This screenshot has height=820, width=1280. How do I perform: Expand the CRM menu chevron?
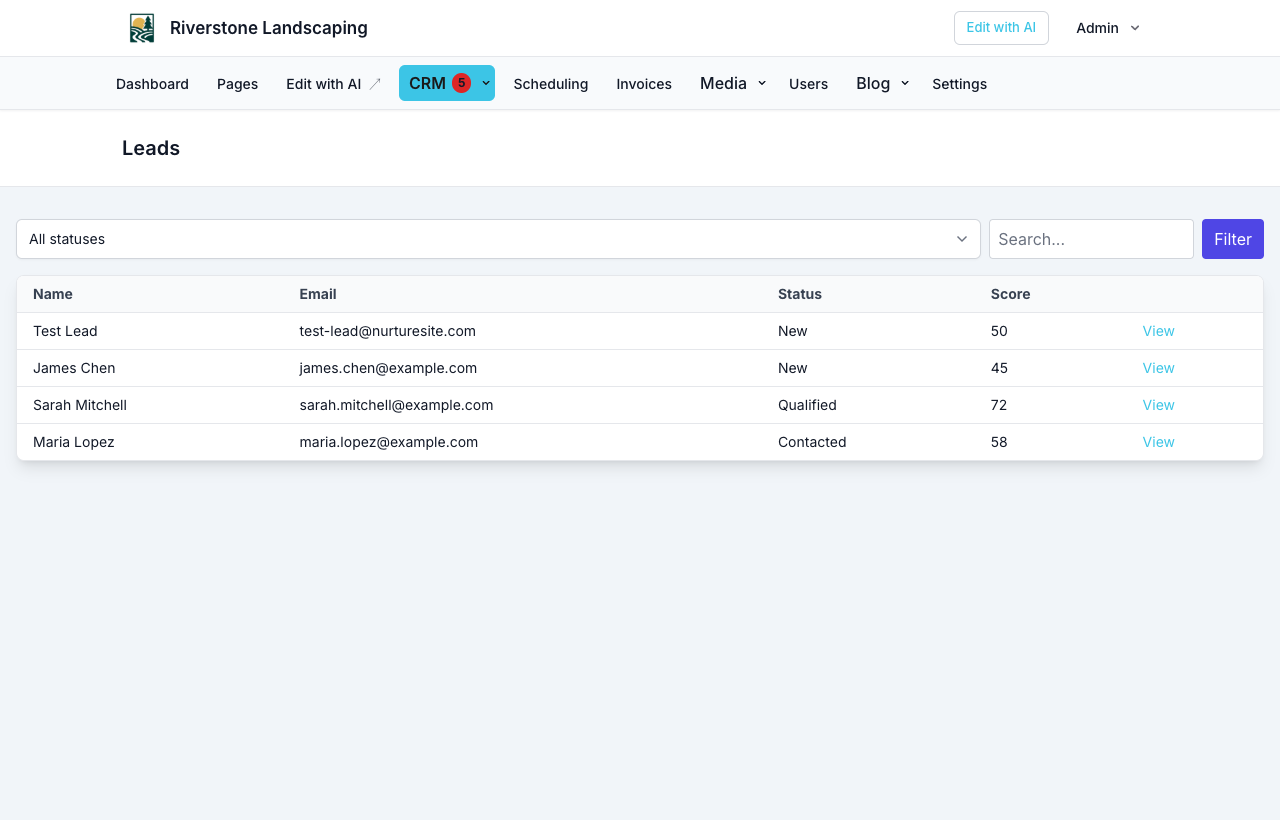[x=486, y=83]
